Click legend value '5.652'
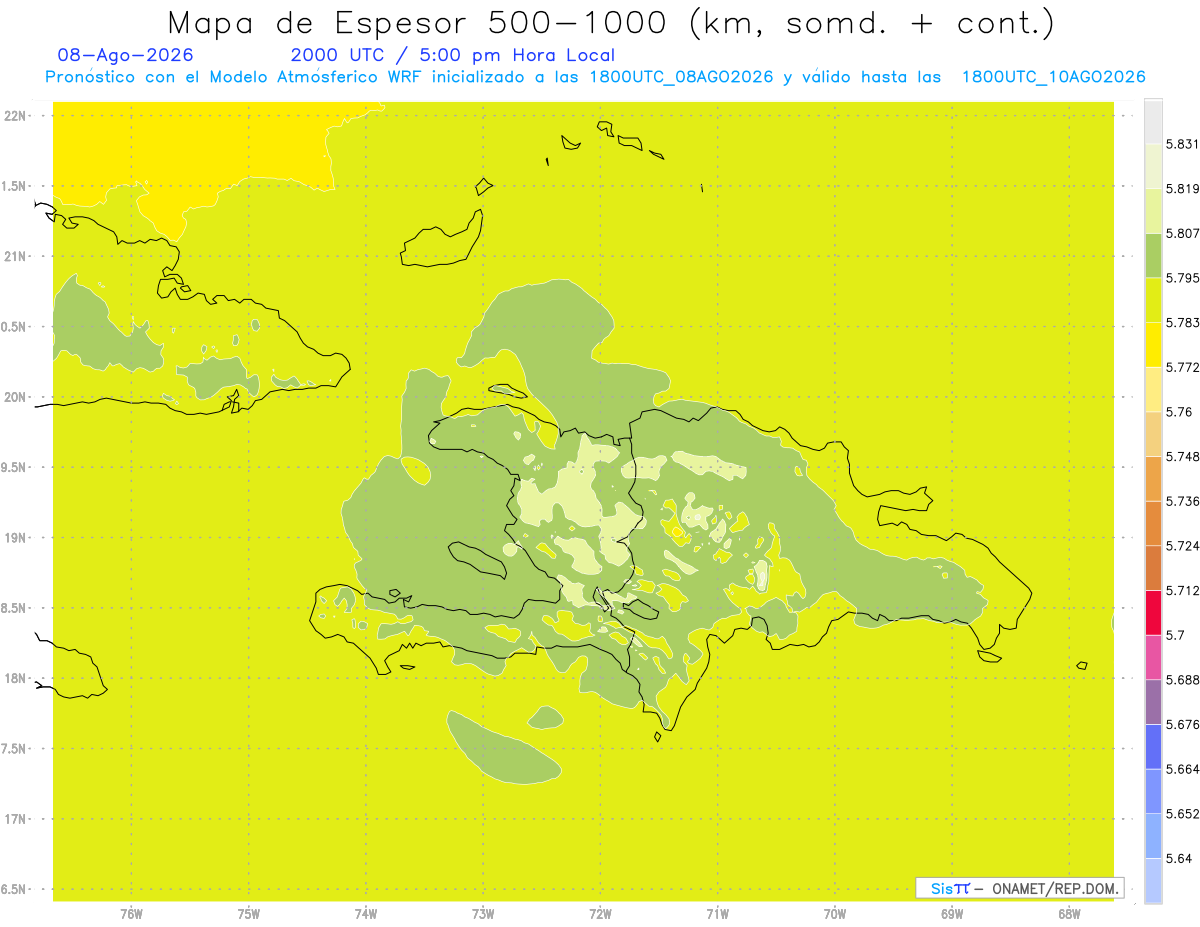The image size is (1200, 927). point(1182,814)
